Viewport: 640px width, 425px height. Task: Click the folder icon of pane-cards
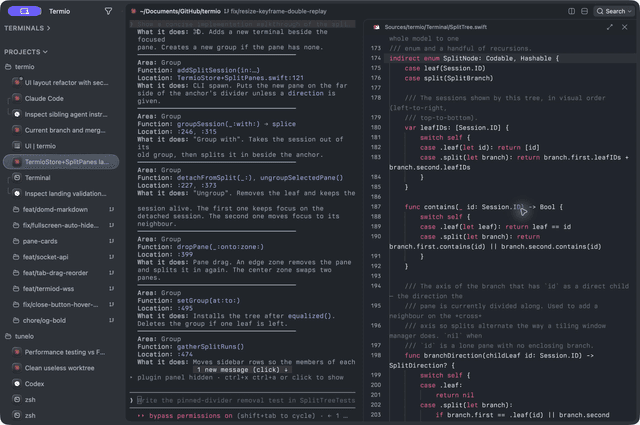click(16, 241)
